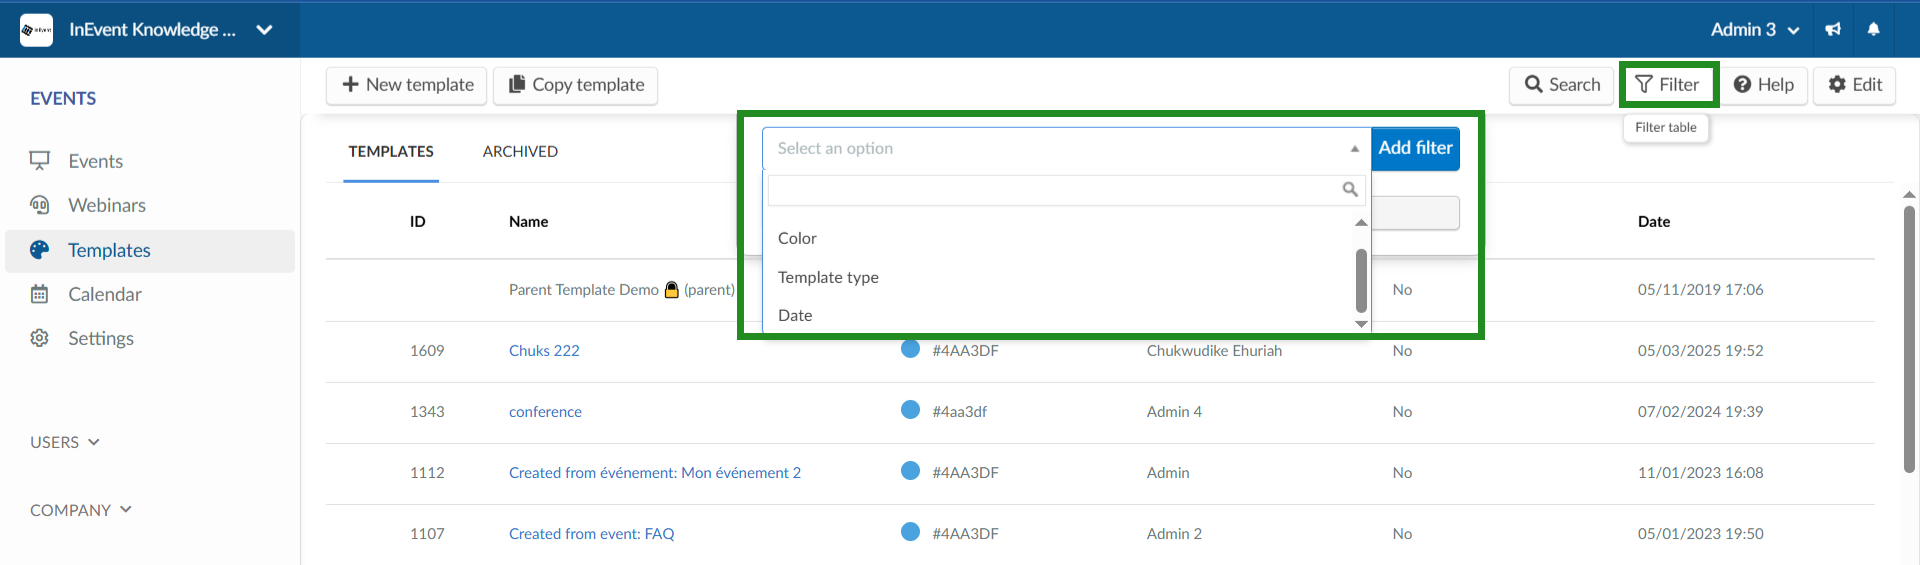Open the Select an option dropdown
1920x565 pixels.
(x=1066, y=148)
